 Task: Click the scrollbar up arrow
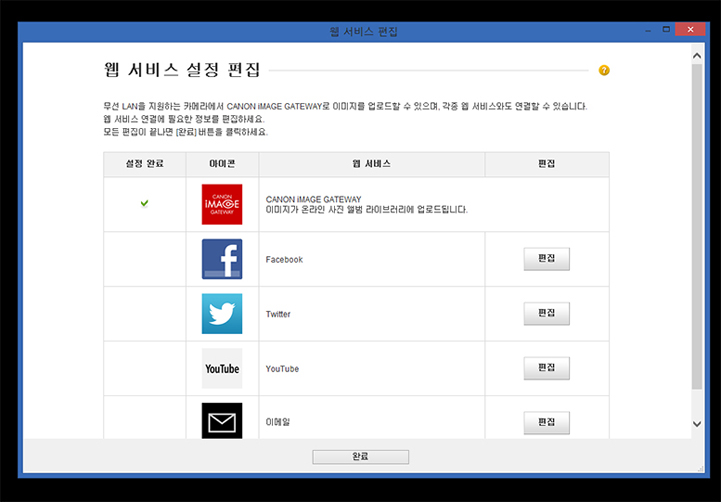point(697,56)
